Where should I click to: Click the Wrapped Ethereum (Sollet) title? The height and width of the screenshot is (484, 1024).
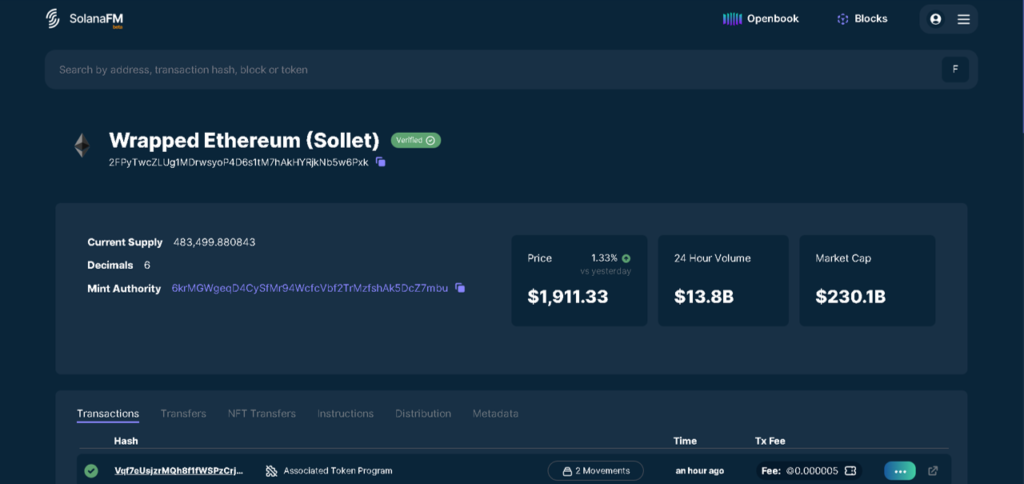[x=244, y=140]
